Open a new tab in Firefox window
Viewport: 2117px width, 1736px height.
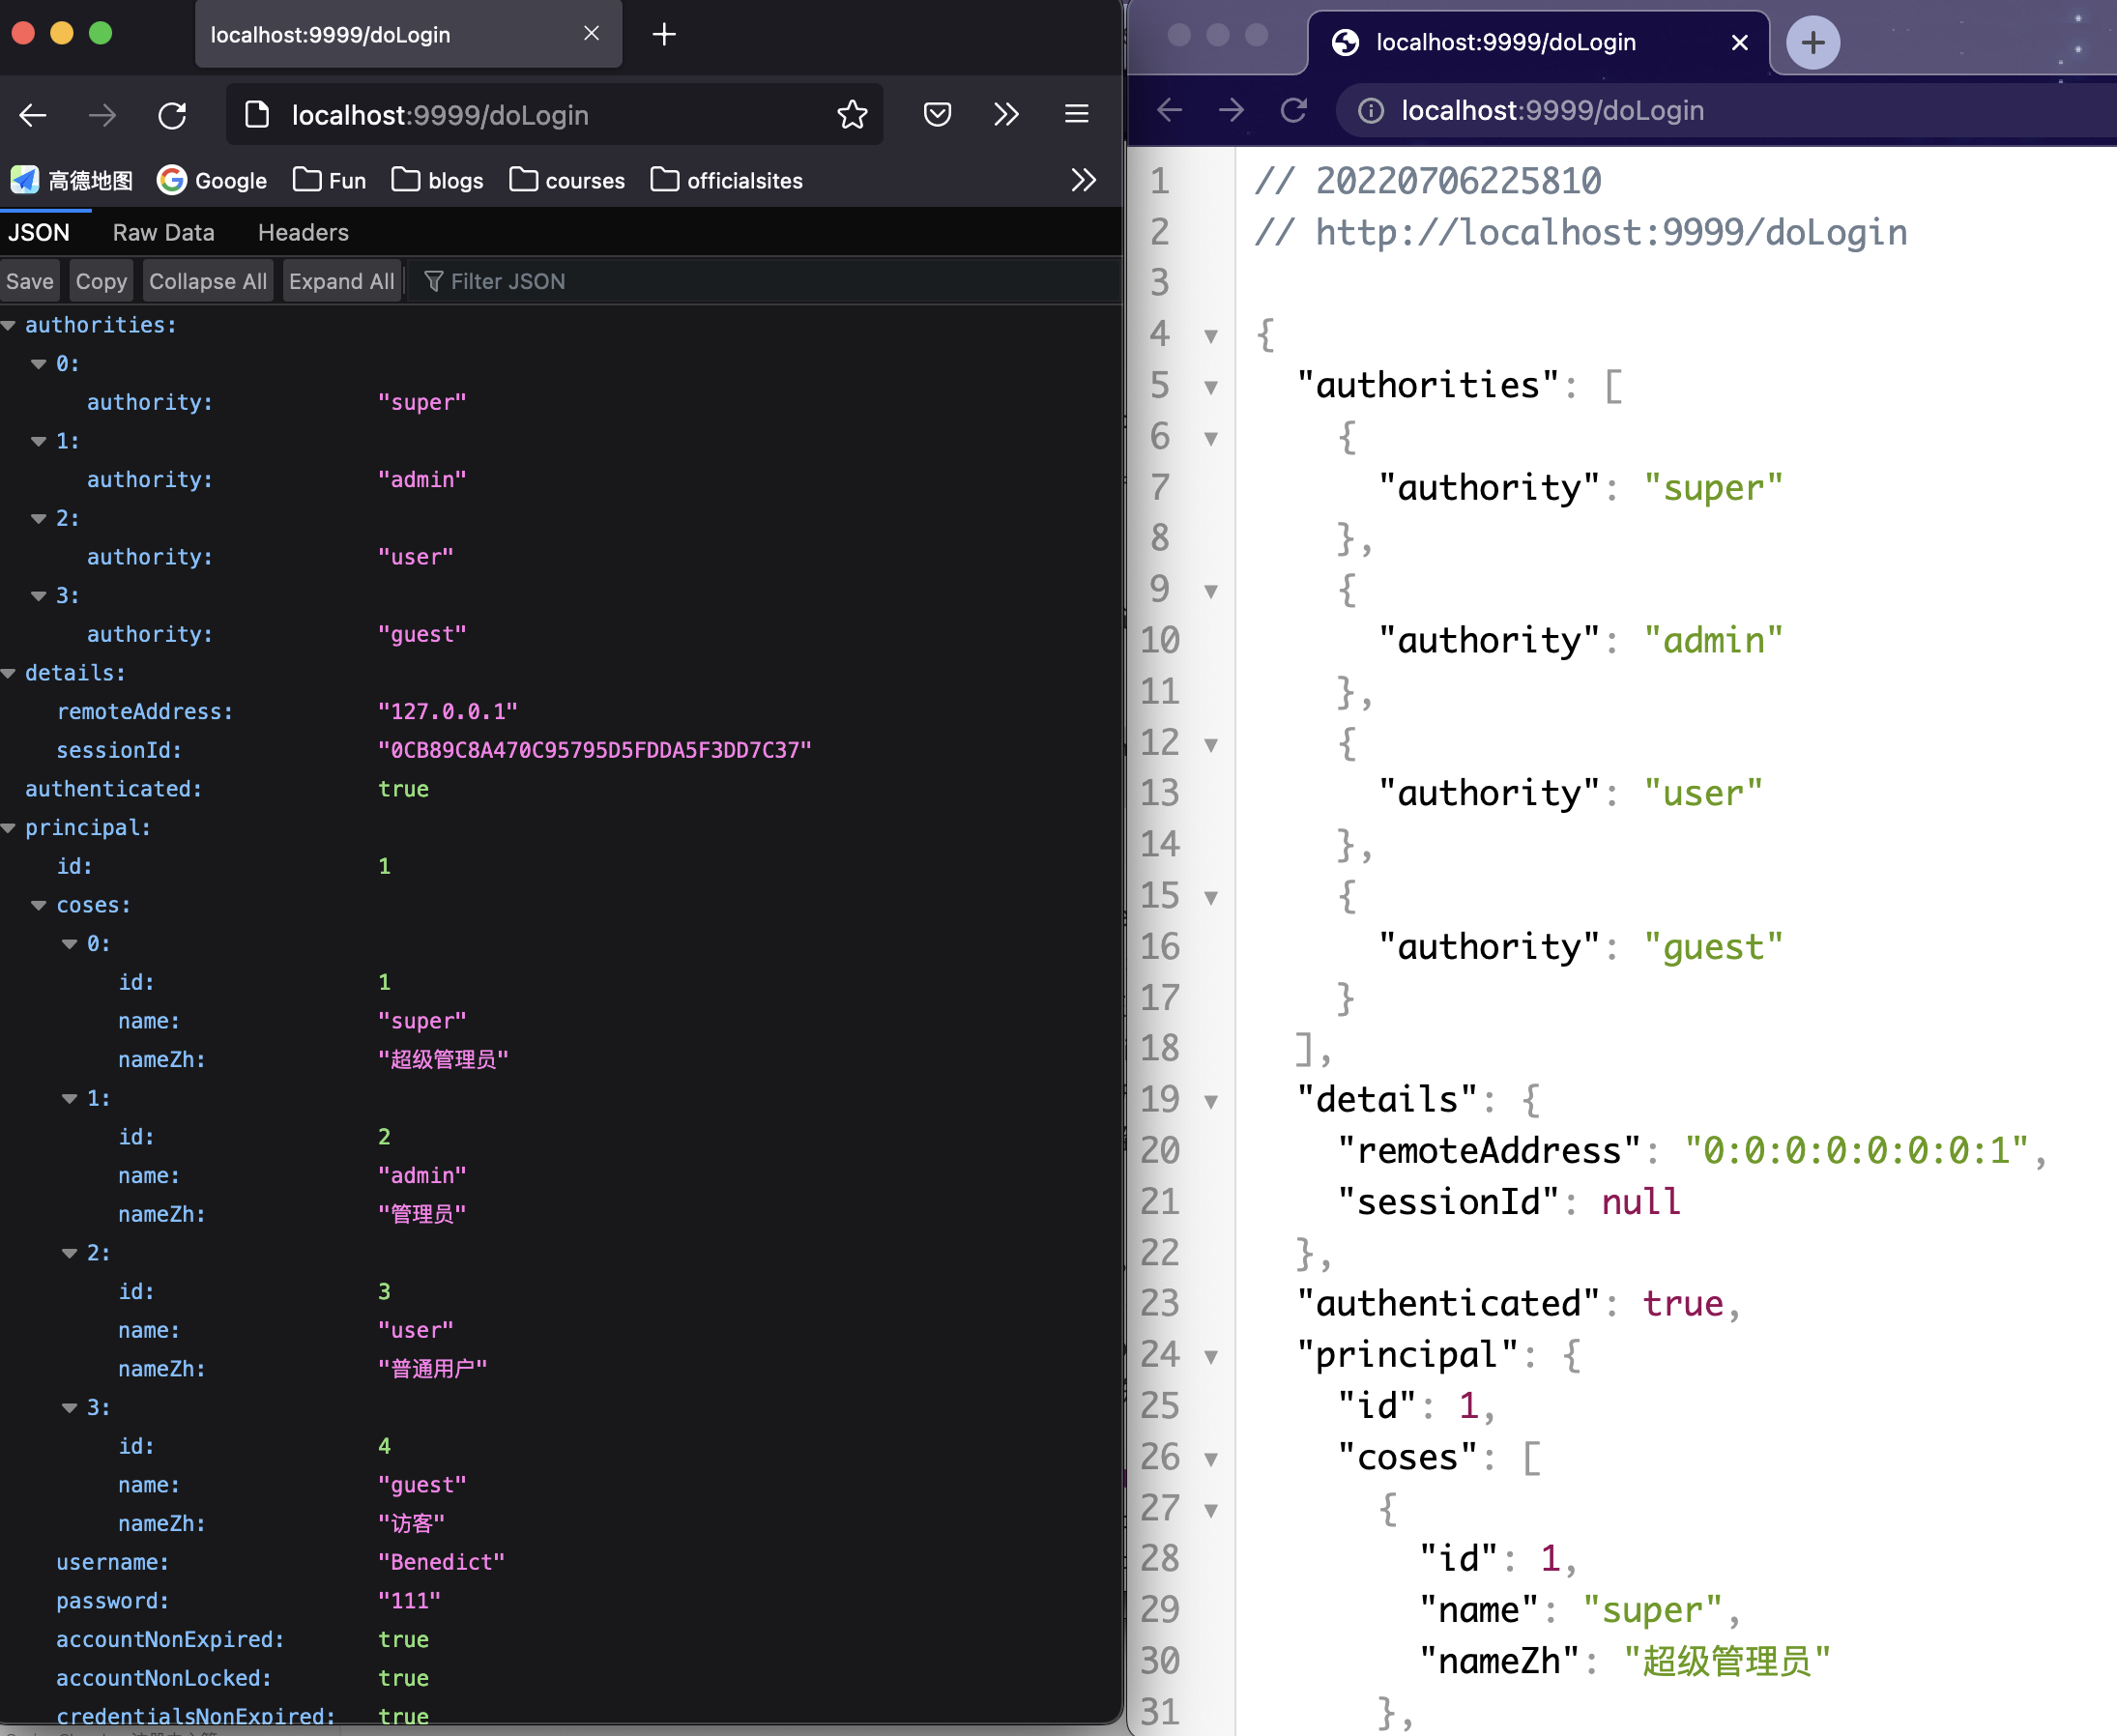(x=664, y=35)
